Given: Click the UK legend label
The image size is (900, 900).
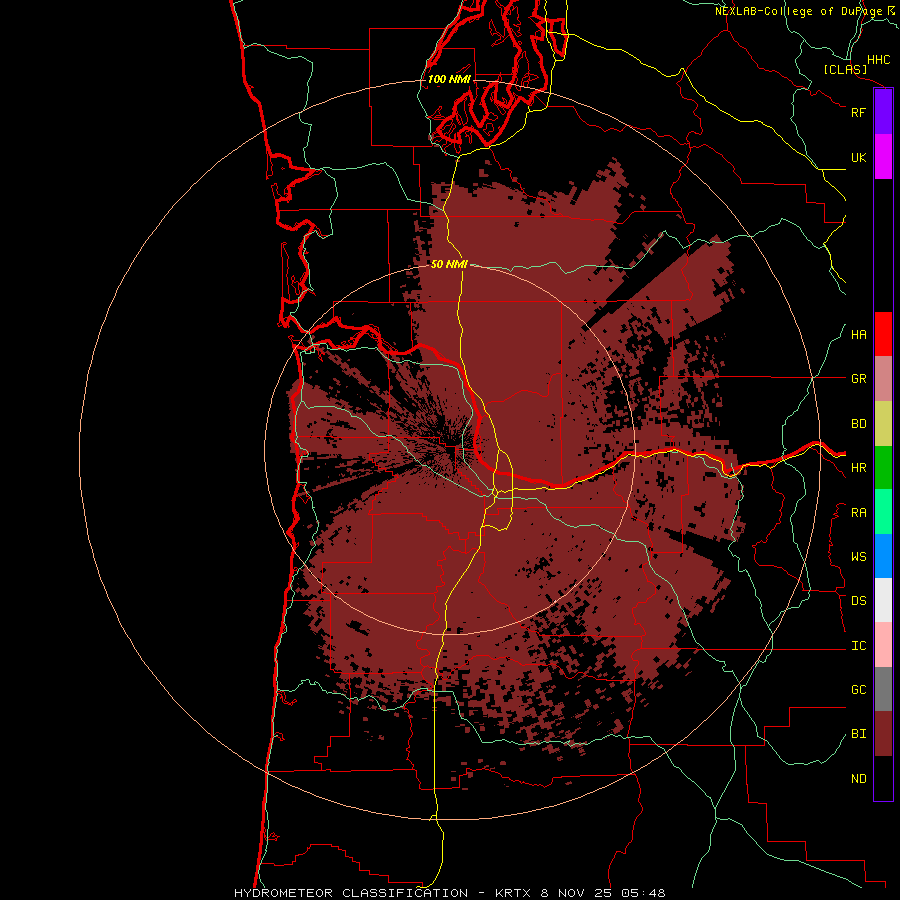Looking at the screenshot, I should (x=858, y=157).
